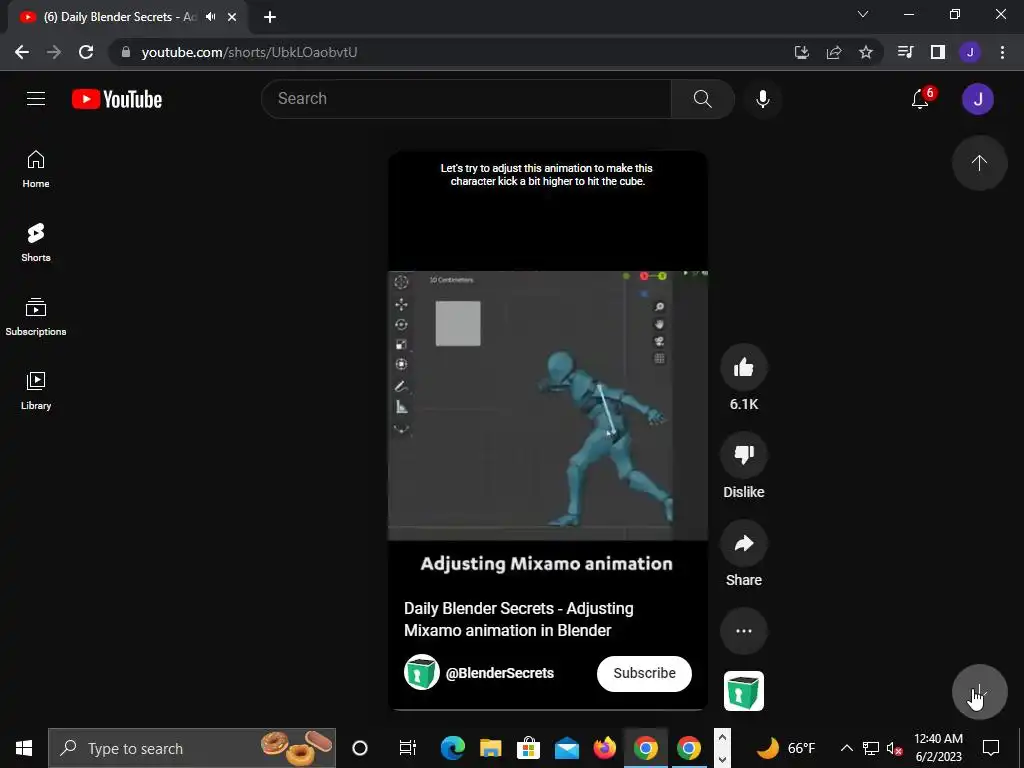Subscribe to BlenderSecrets channel
This screenshot has width=1024, height=768.
644,673
